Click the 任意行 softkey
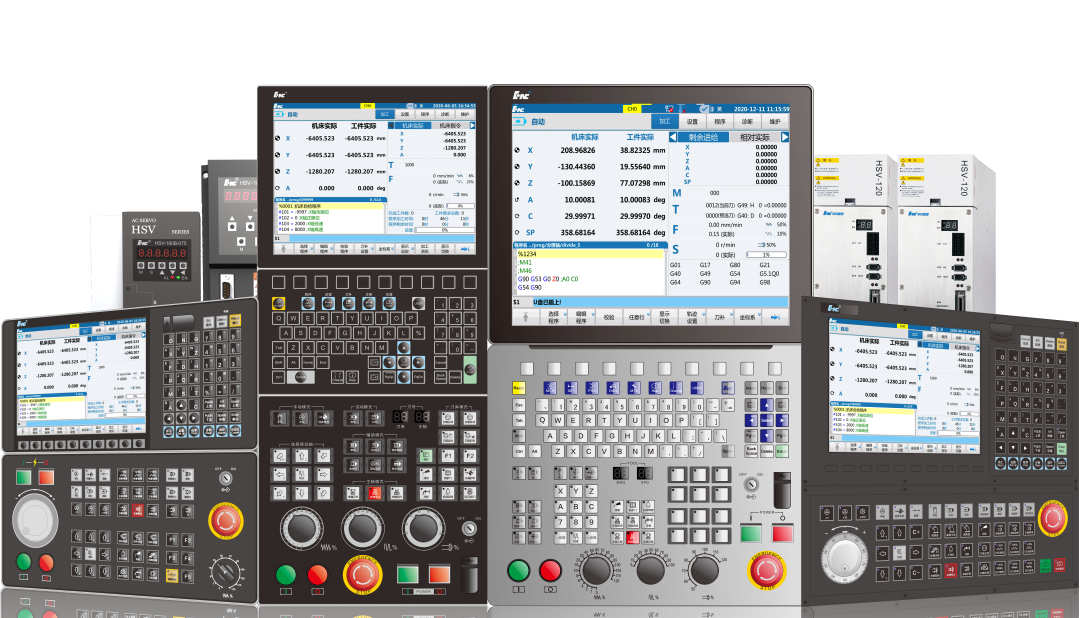The height and width of the screenshot is (618, 1080). point(637,317)
